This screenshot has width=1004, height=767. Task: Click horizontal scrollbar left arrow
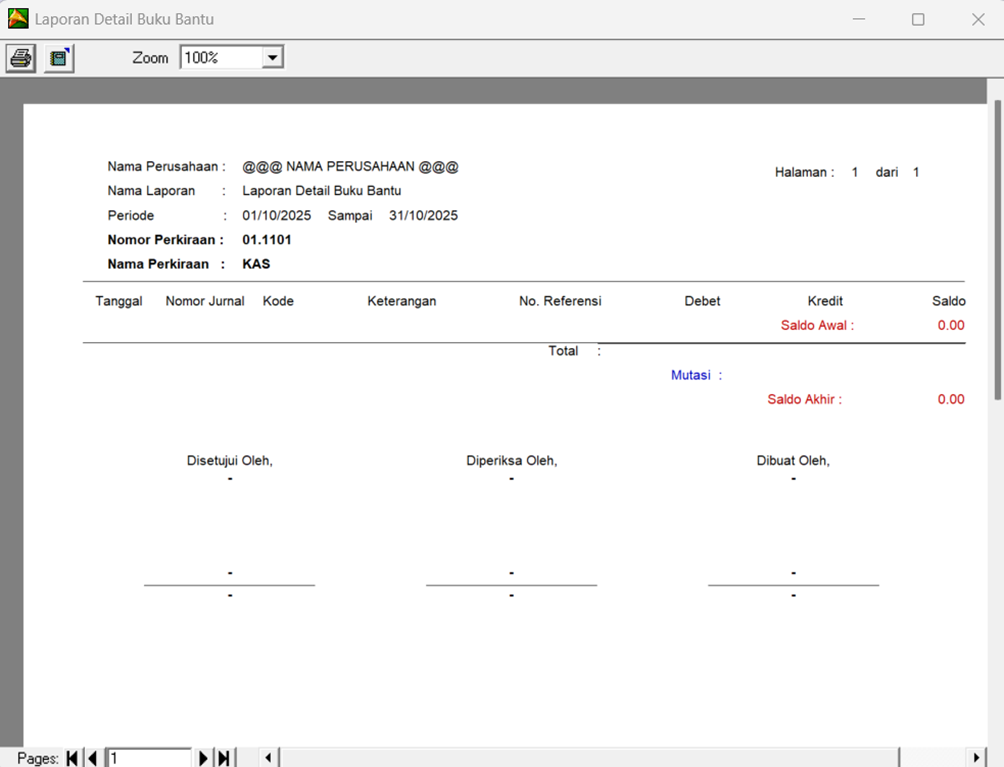[268, 758]
